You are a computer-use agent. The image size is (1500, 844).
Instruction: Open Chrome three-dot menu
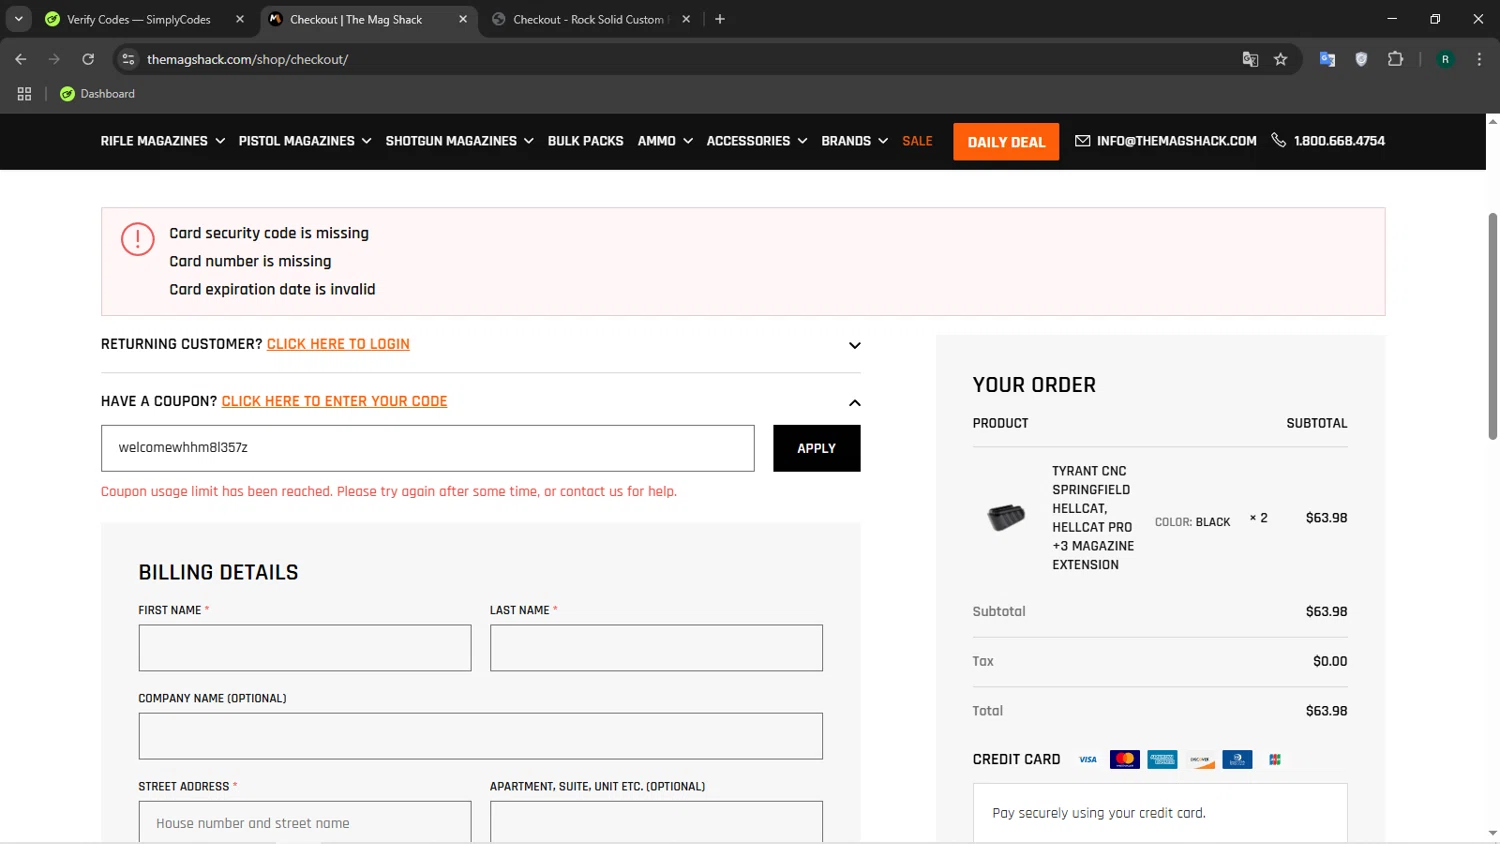coord(1479,59)
